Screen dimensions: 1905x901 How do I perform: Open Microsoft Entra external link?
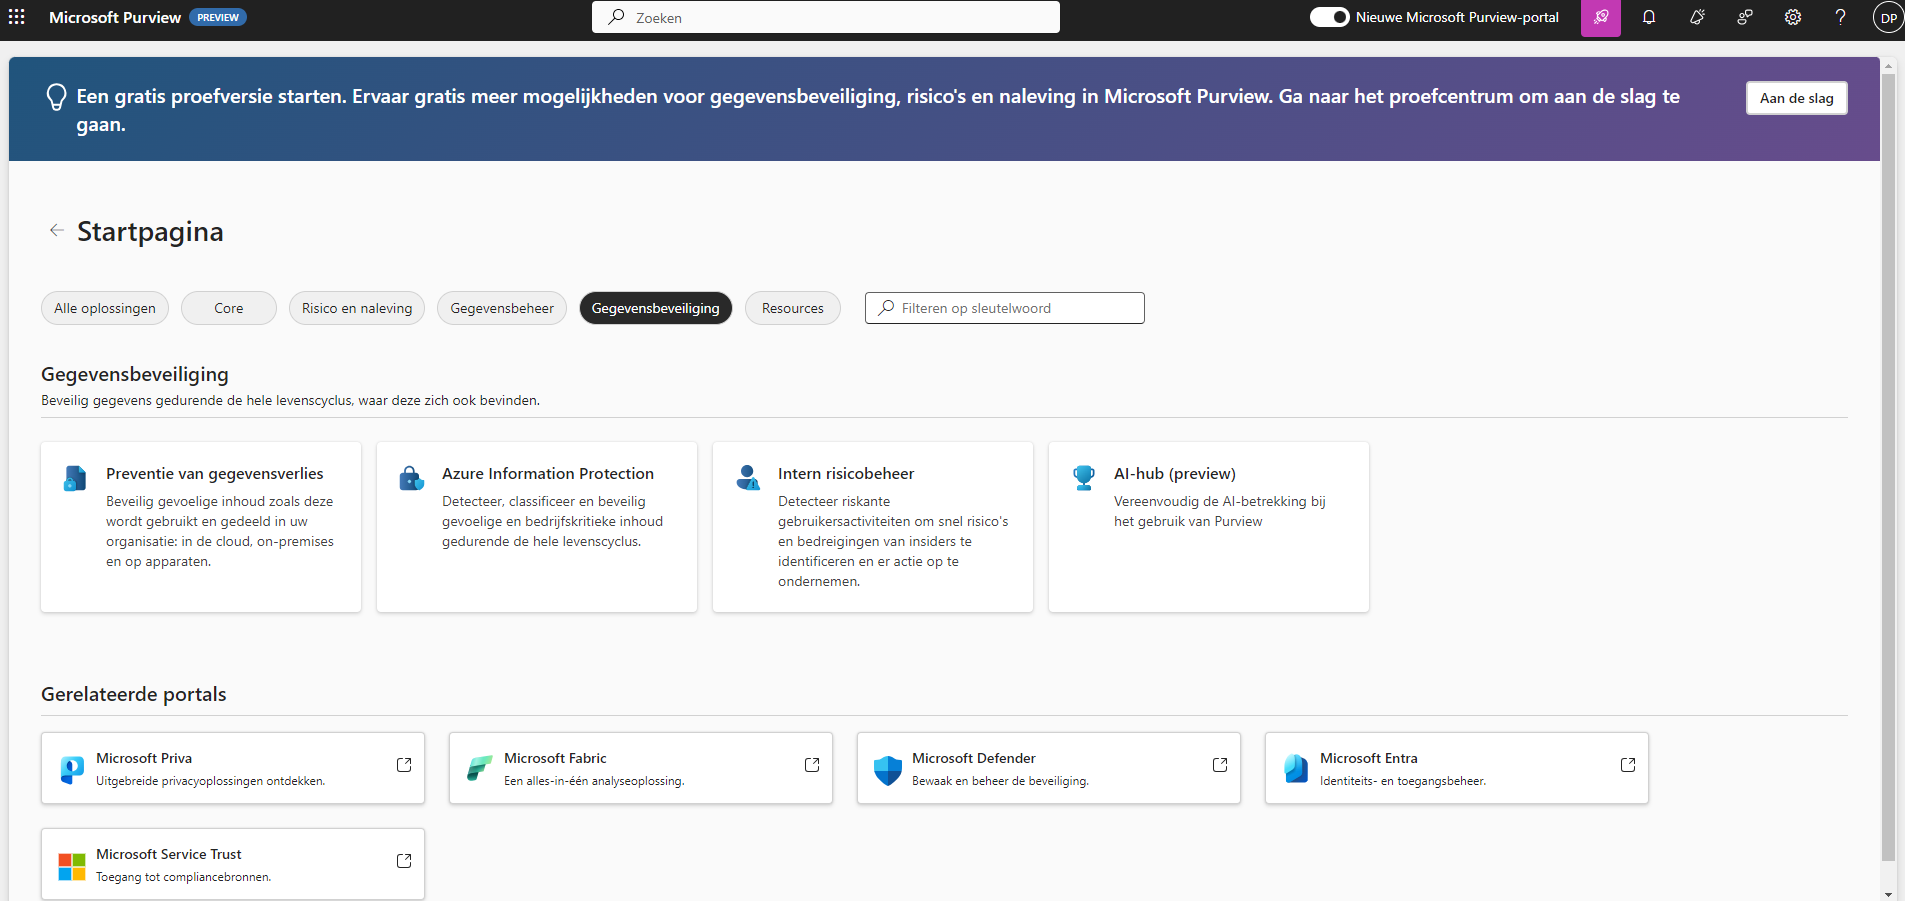click(1628, 764)
